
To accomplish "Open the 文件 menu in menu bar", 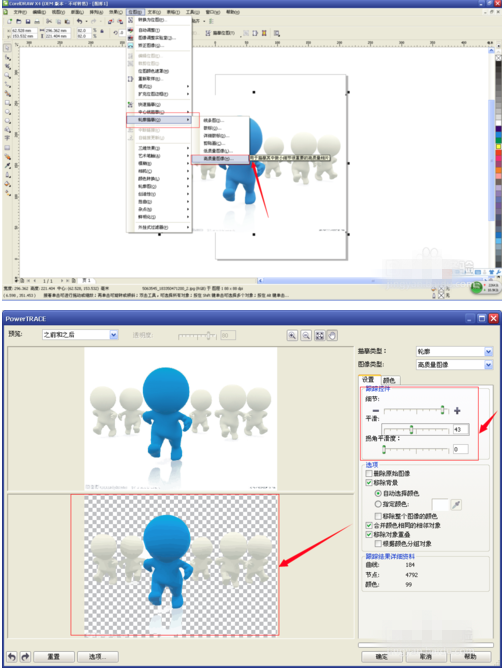I will (20, 12).
